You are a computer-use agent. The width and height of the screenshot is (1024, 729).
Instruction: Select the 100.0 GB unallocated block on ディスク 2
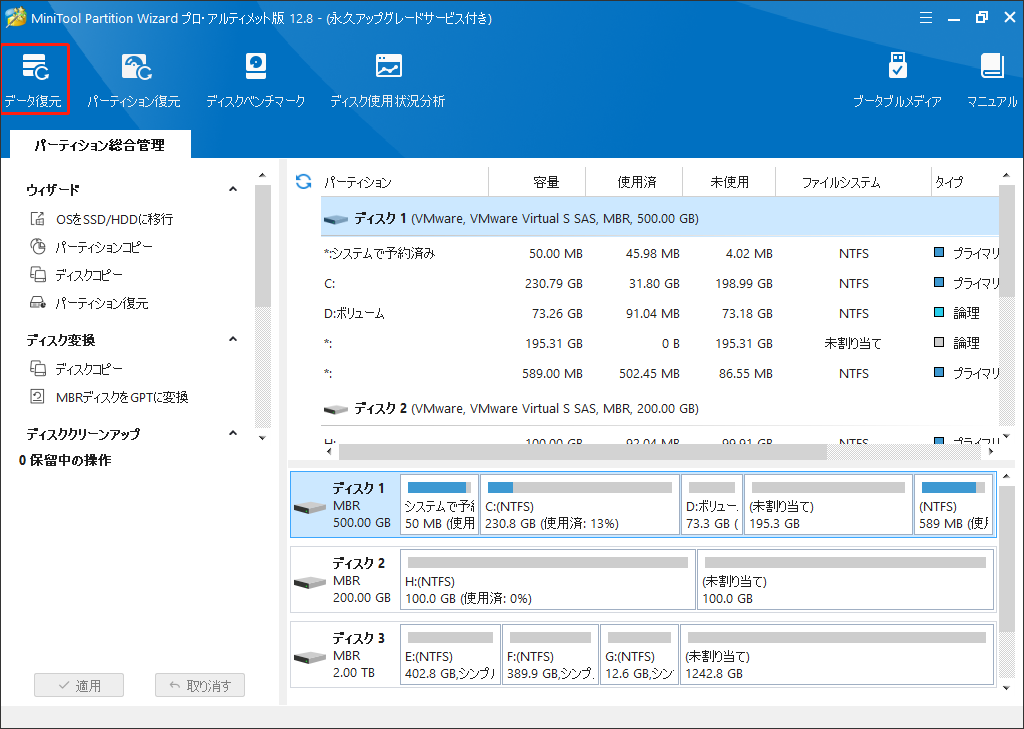pos(845,579)
